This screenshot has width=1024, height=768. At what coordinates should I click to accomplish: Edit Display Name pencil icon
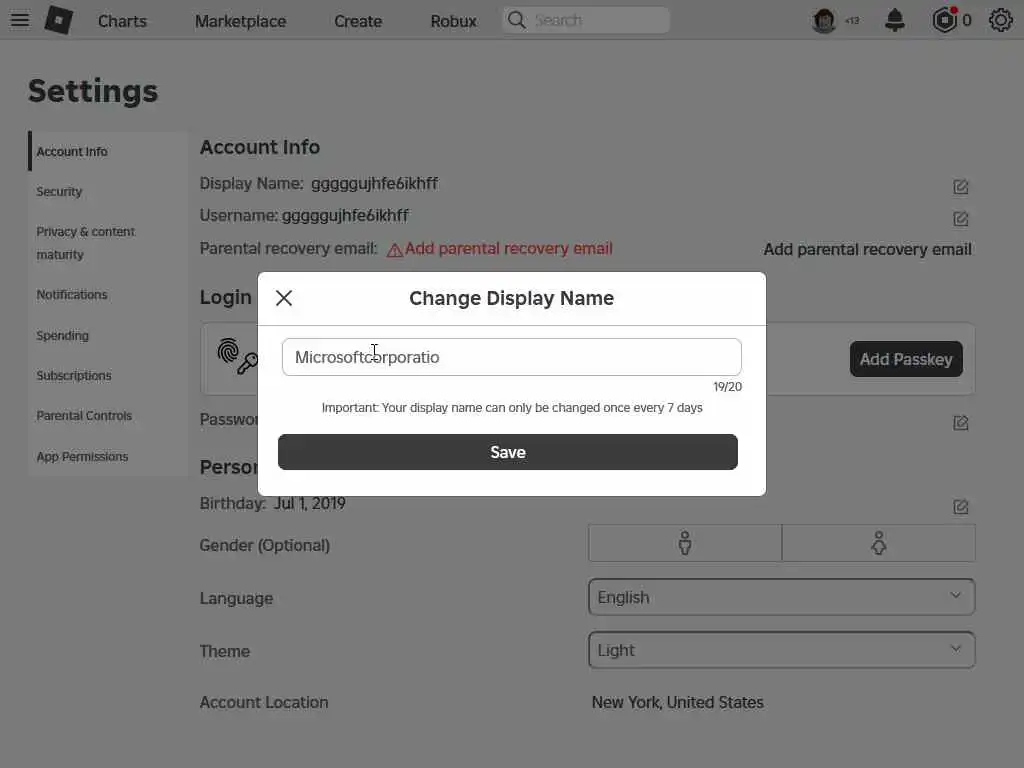960,187
